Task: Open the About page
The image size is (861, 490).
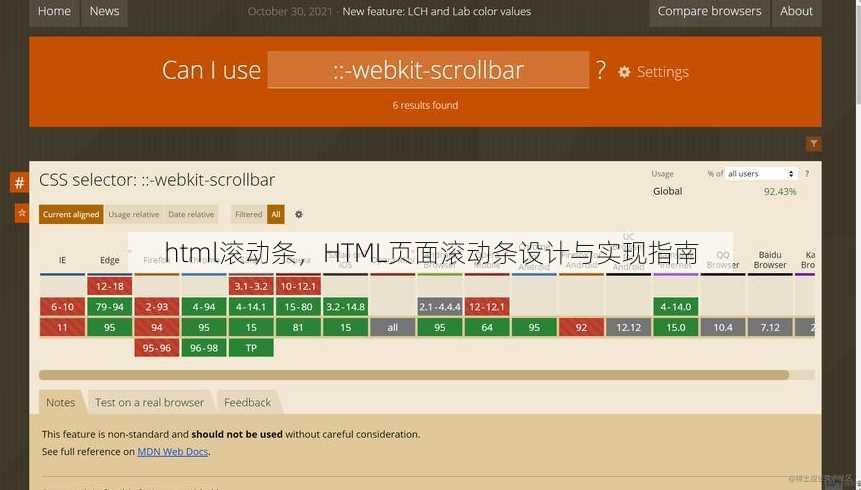Action: [796, 11]
